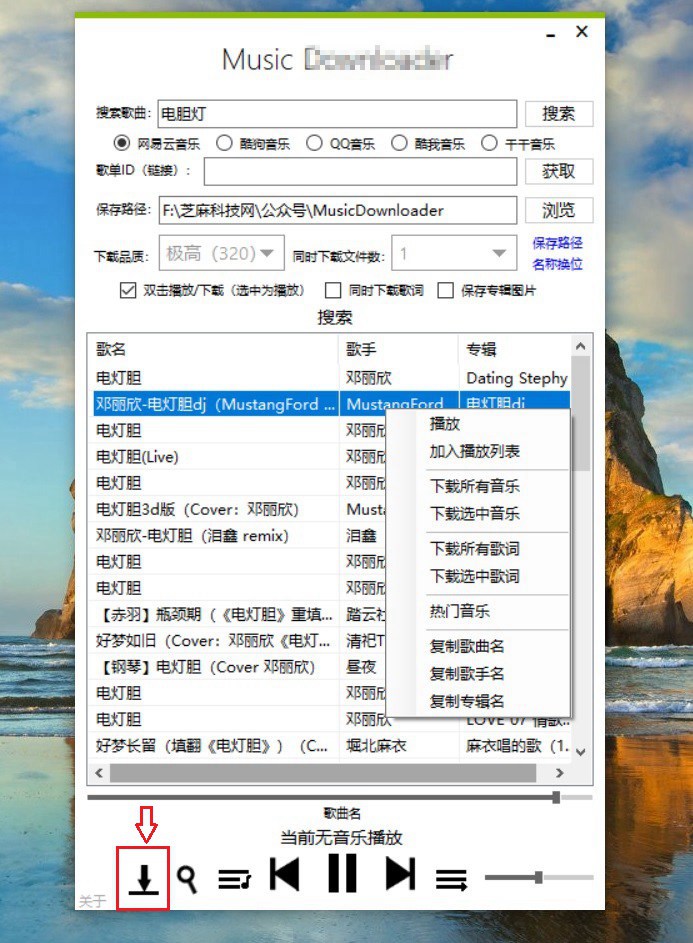
Task: Click the Dating Stephy album cell
Action: (516, 378)
